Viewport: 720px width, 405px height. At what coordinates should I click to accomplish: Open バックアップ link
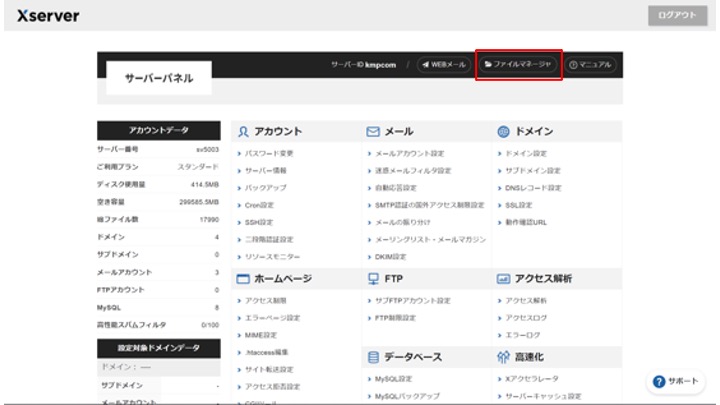(265, 188)
